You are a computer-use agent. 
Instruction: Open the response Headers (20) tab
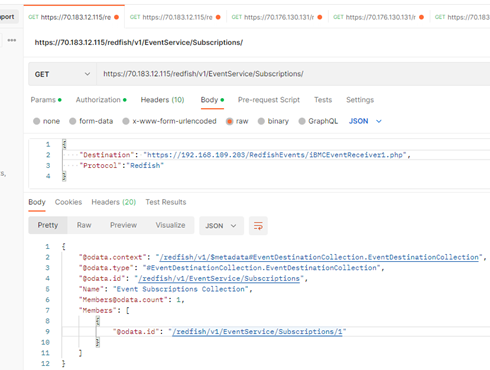[x=114, y=202]
